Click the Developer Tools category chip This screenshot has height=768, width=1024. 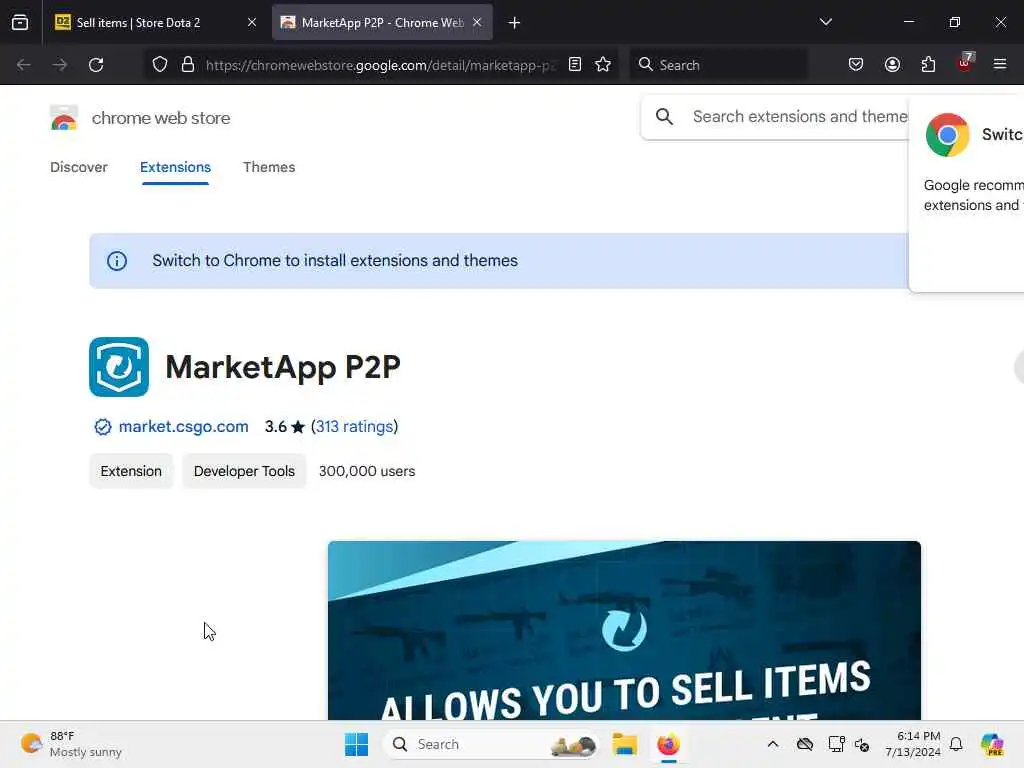coord(244,471)
